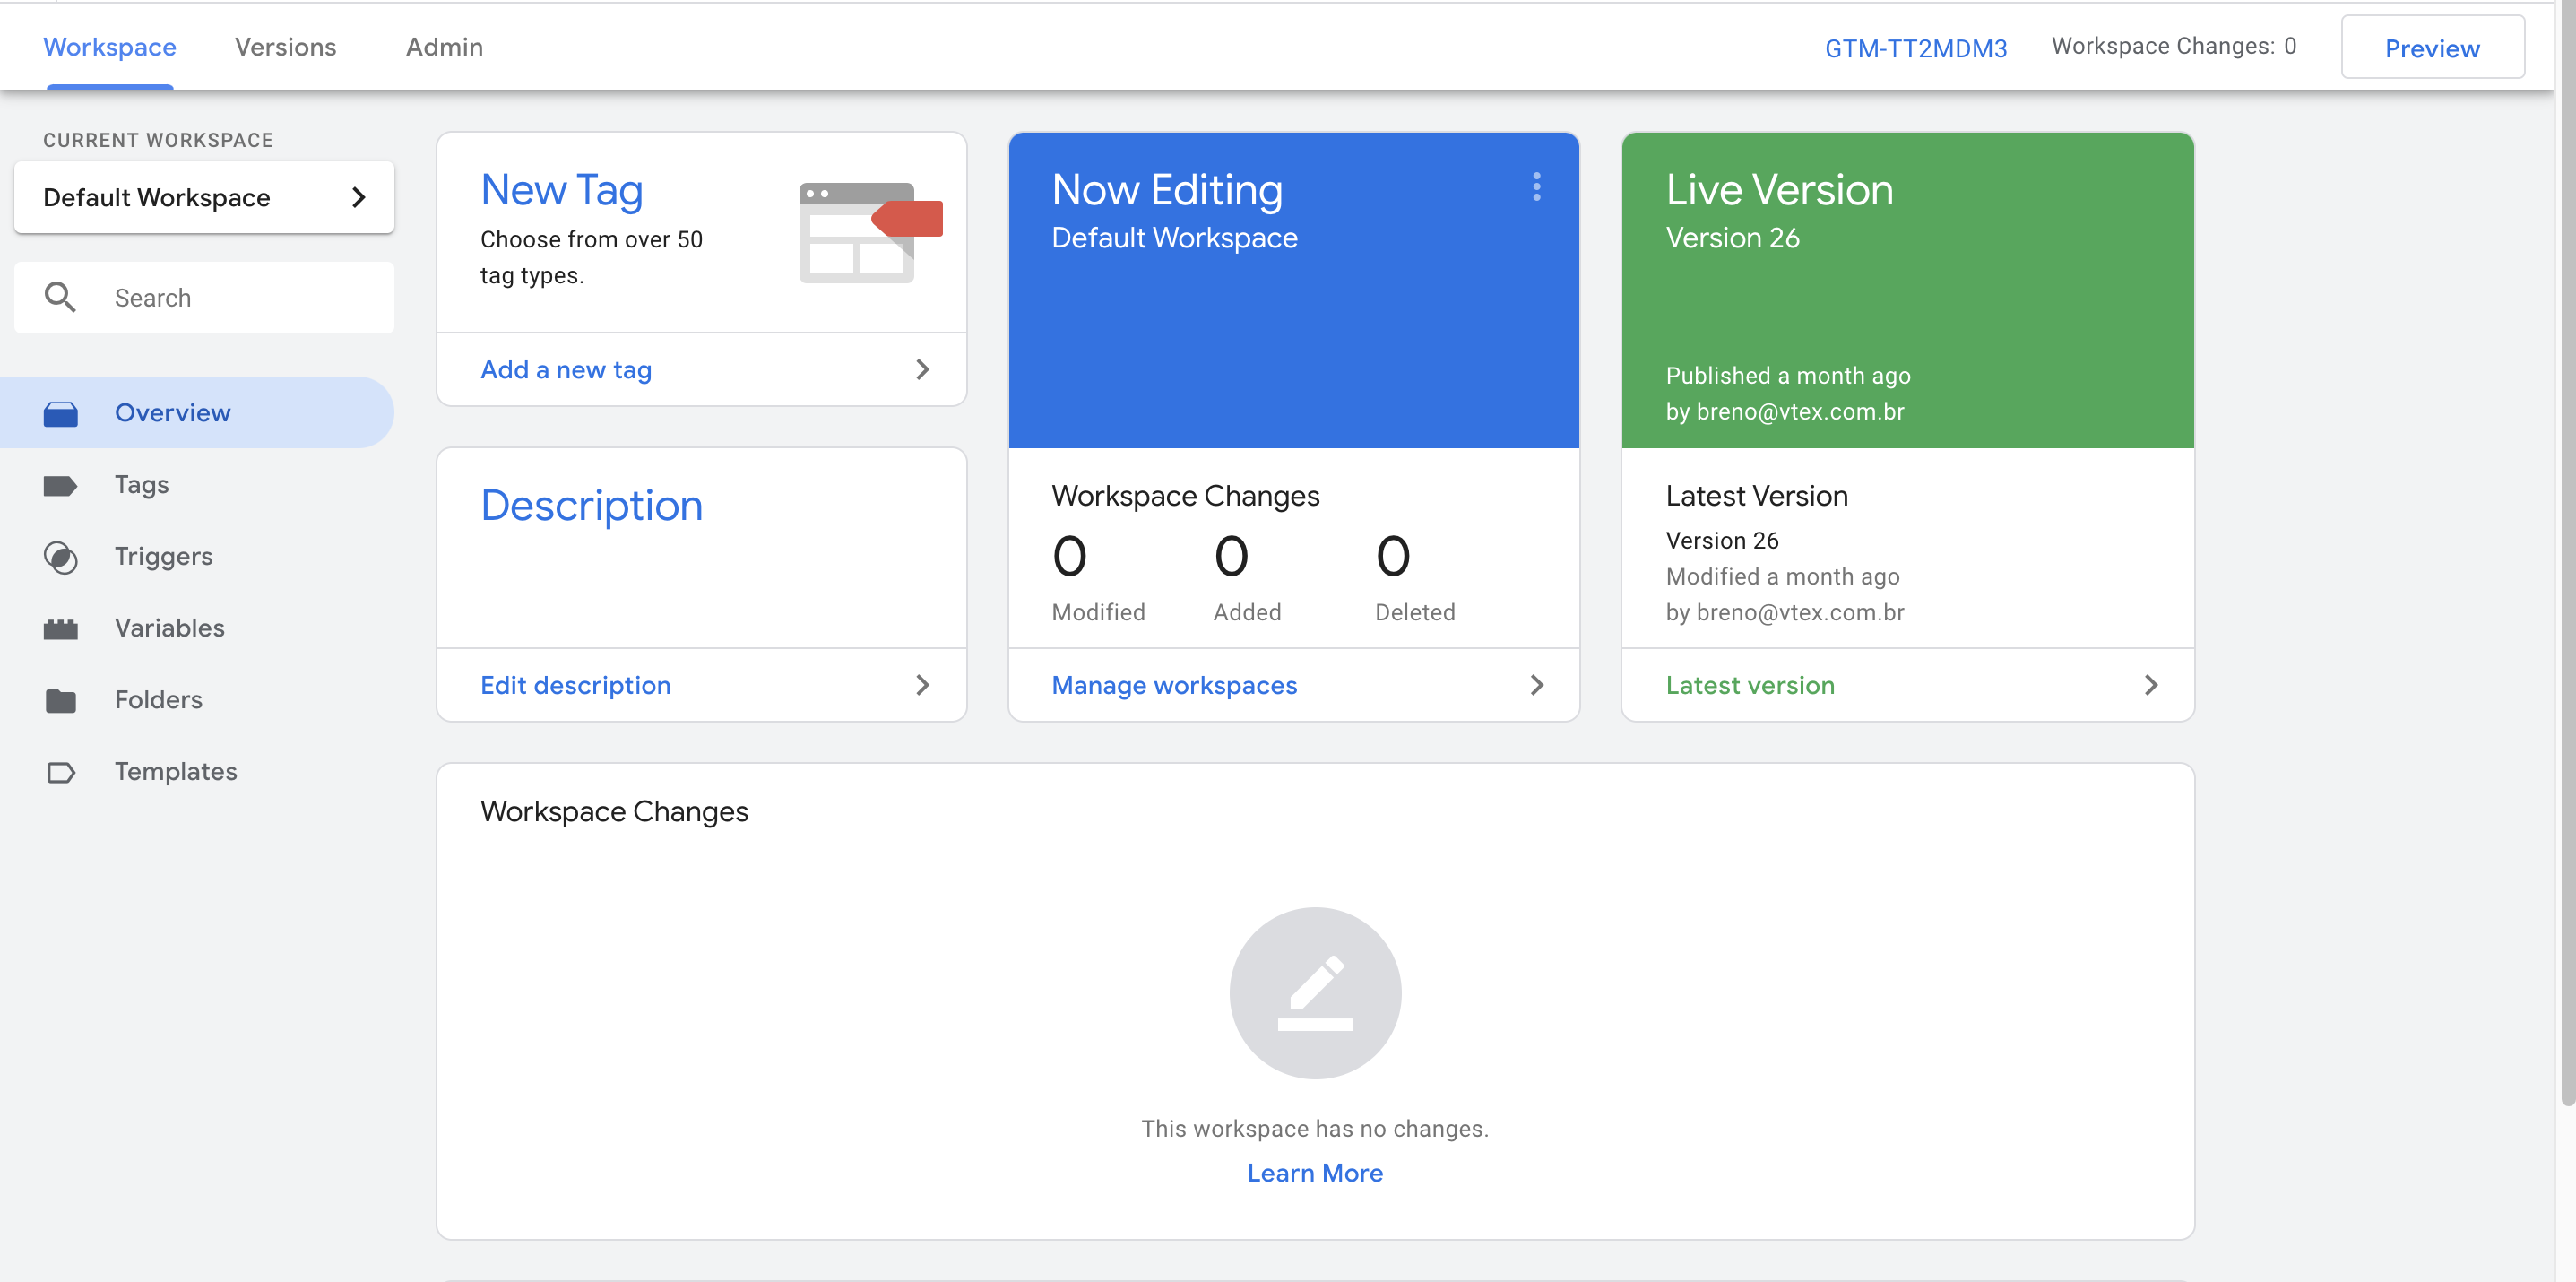Expand the Default Workspace selector
Screen dimensions: 2576x1282
click(x=204, y=197)
